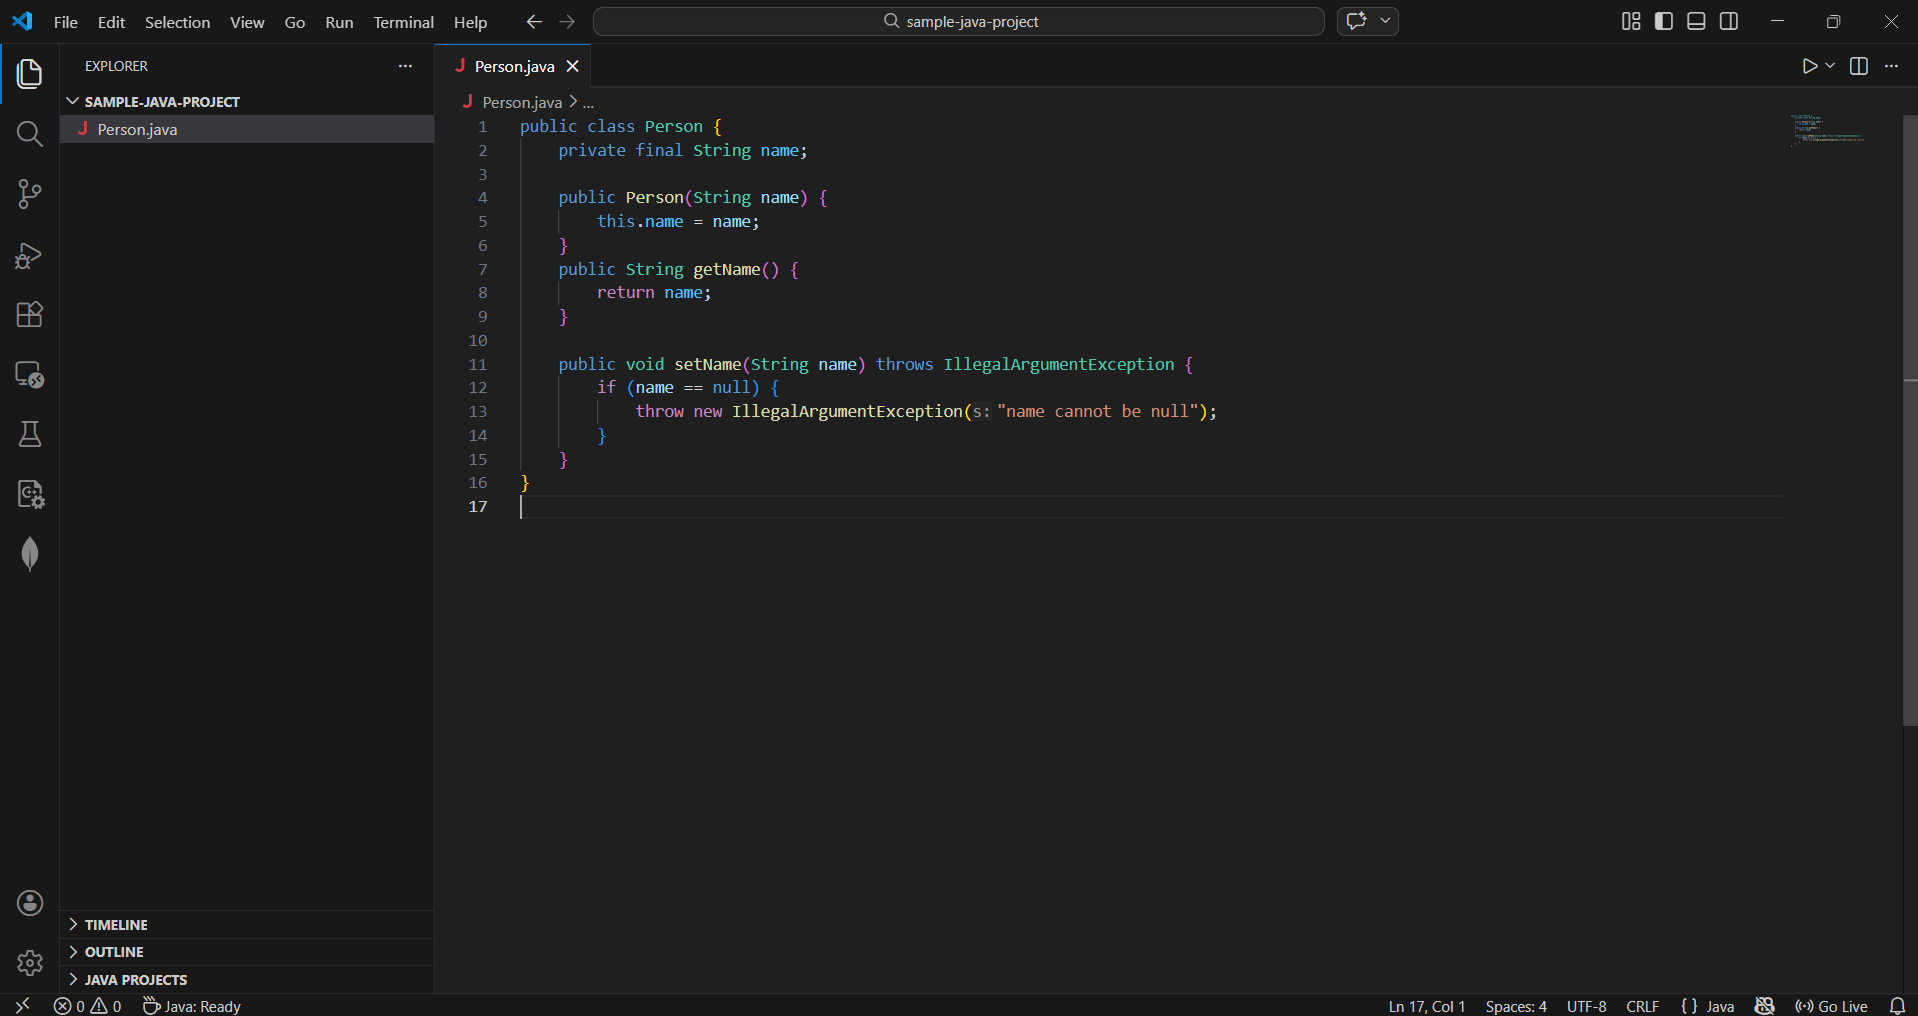Open the Run dropdown arrow beside play button
The image size is (1918, 1016).
[1830, 66]
